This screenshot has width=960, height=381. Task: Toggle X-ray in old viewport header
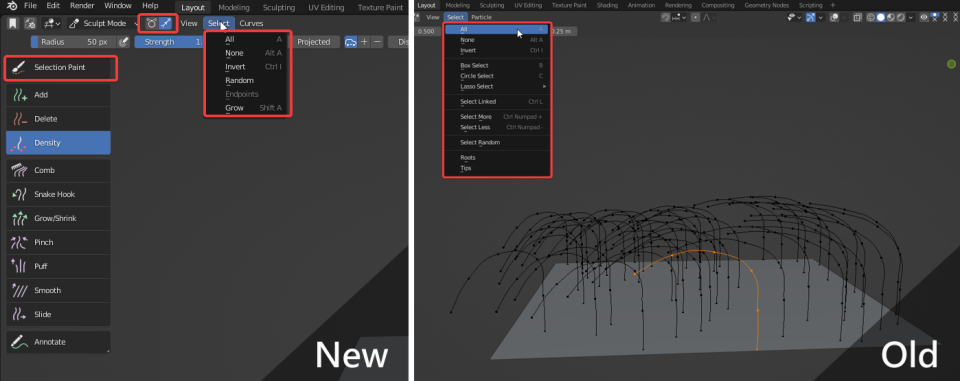click(858, 18)
